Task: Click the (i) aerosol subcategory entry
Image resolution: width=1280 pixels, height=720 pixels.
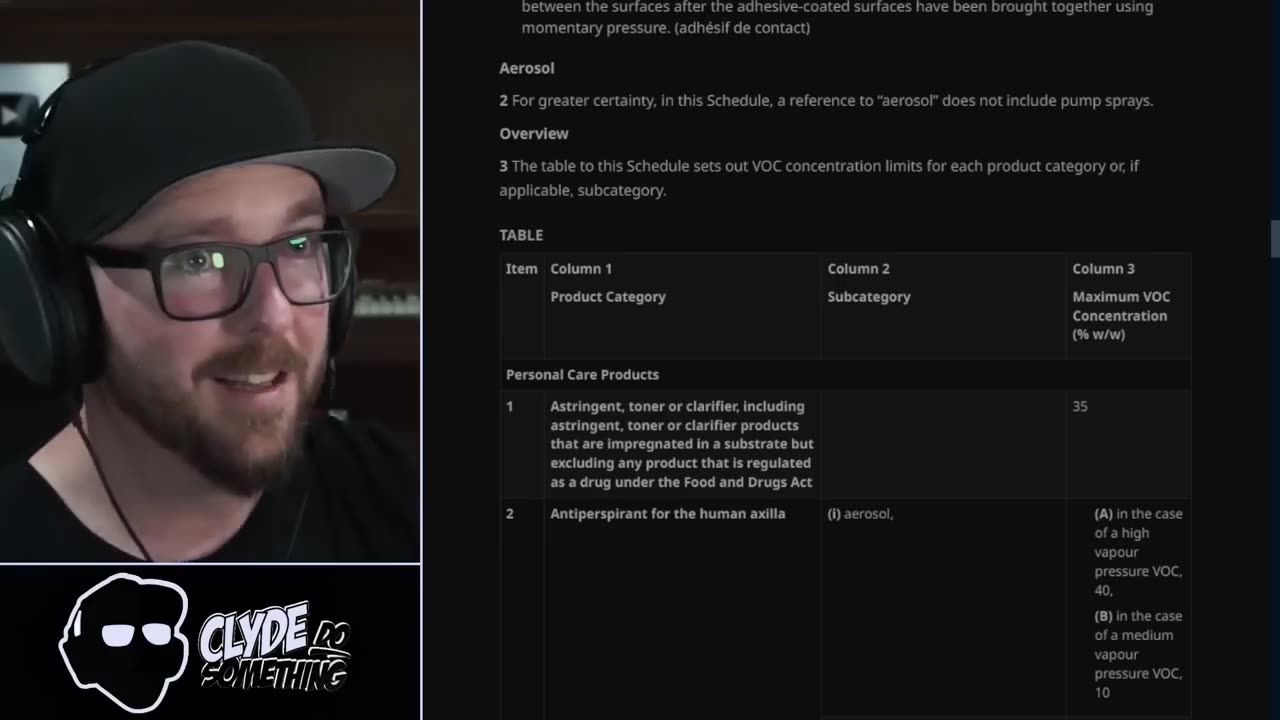Action: [x=860, y=513]
